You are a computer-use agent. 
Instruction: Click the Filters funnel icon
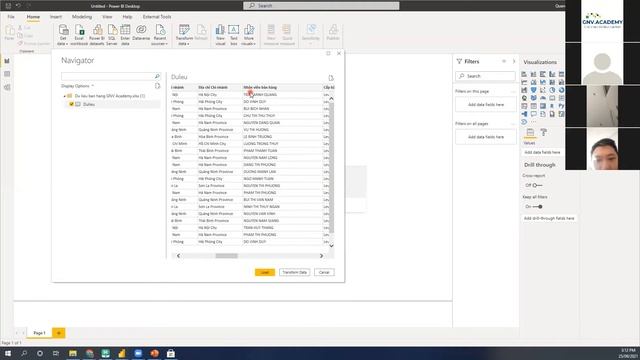click(x=459, y=62)
